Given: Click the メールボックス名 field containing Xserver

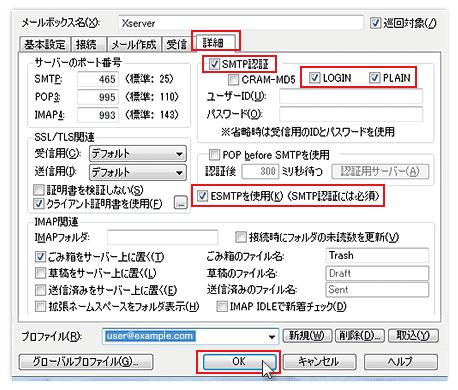Looking at the screenshot, I should pyautogui.click(x=241, y=23).
